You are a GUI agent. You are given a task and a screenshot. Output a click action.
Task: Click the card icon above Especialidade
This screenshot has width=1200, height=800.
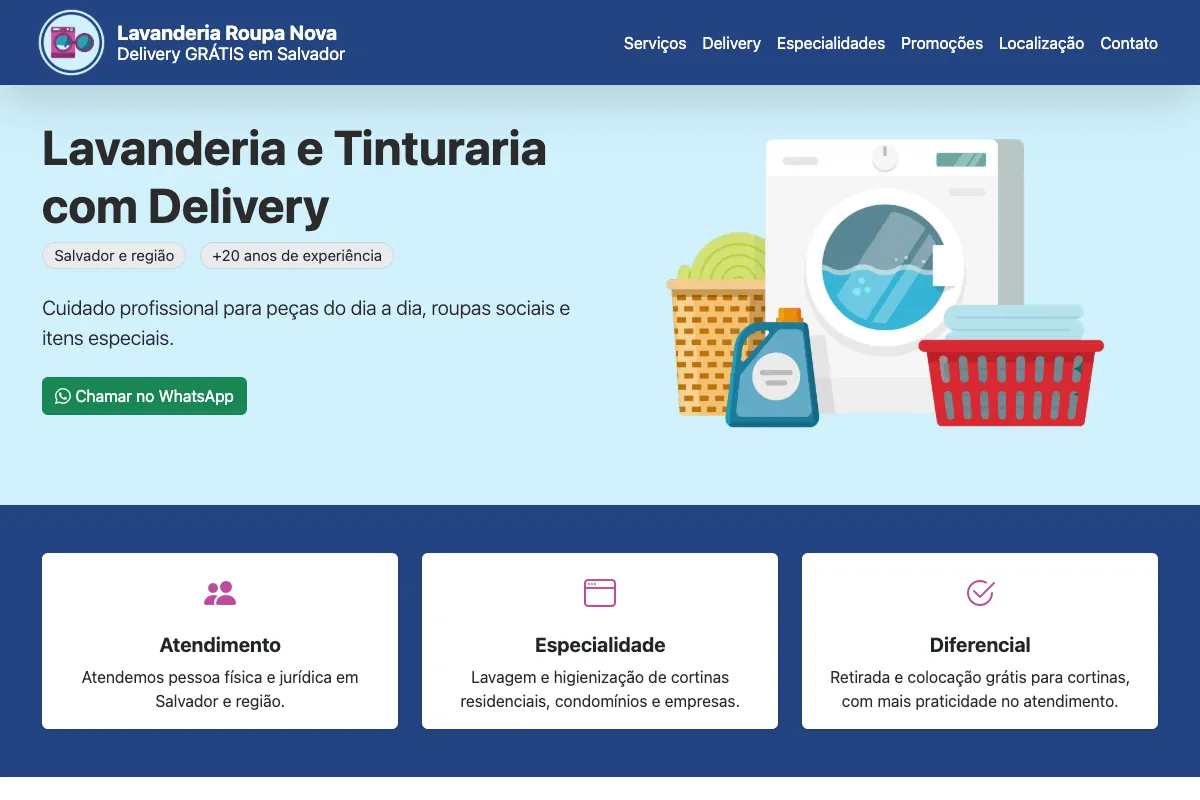click(600, 592)
